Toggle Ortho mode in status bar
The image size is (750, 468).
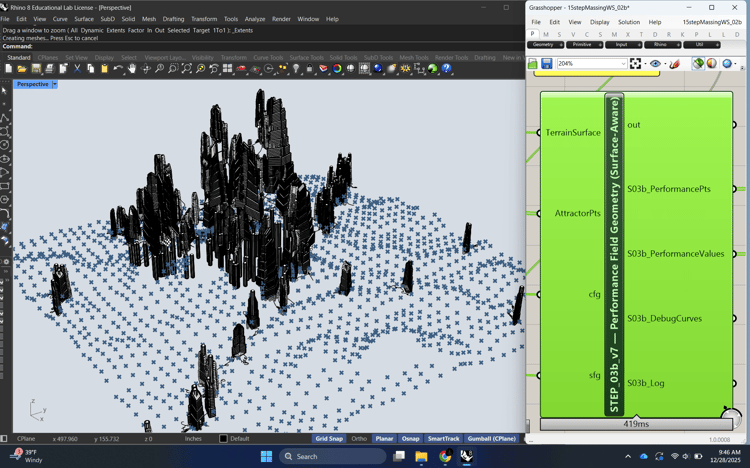pos(359,439)
